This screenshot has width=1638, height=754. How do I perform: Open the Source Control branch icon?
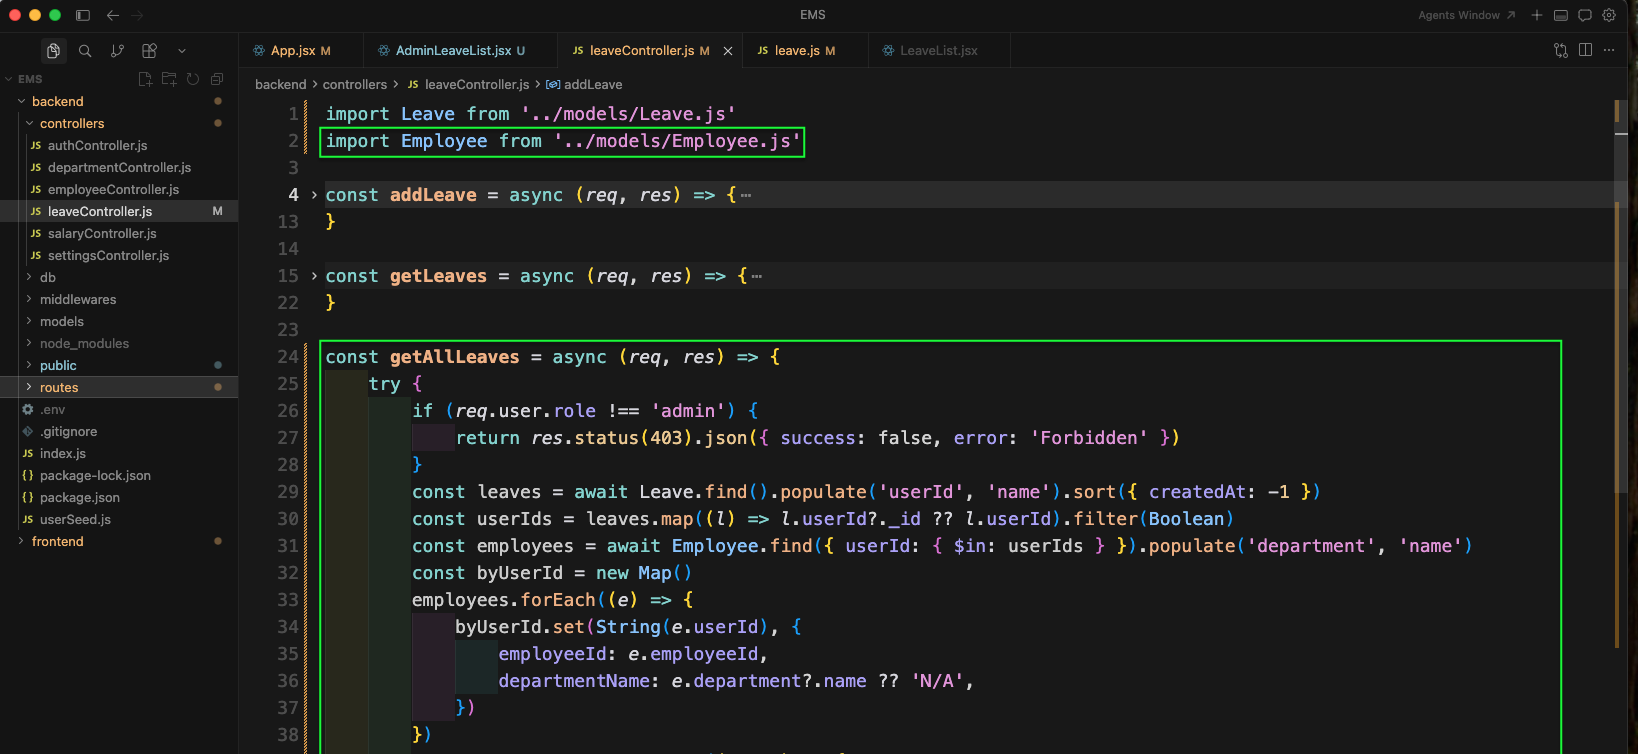tap(117, 50)
